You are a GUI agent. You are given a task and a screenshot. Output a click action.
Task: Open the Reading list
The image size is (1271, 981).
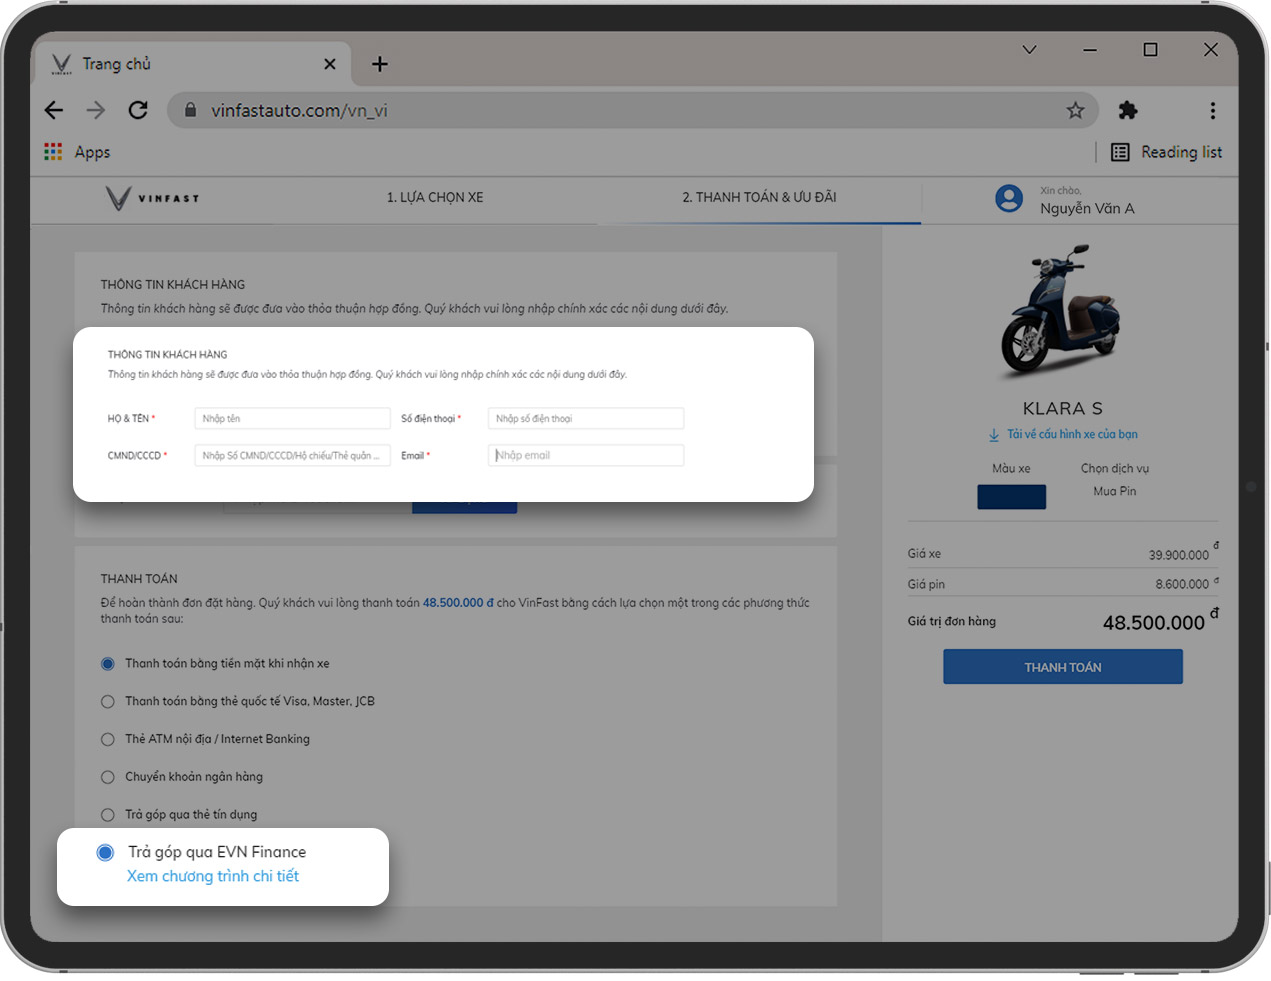click(1166, 152)
